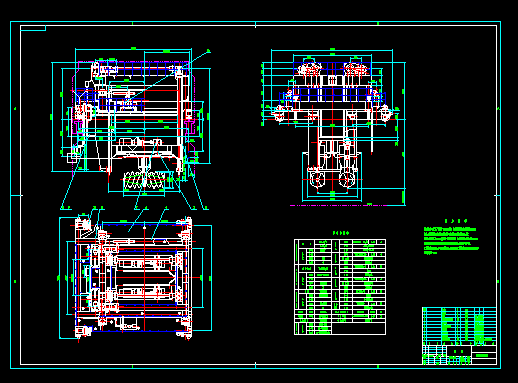Image resolution: width=518 pixels, height=383 pixels.
Task: Select the coil spring assembly under front view
Action: (144, 180)
